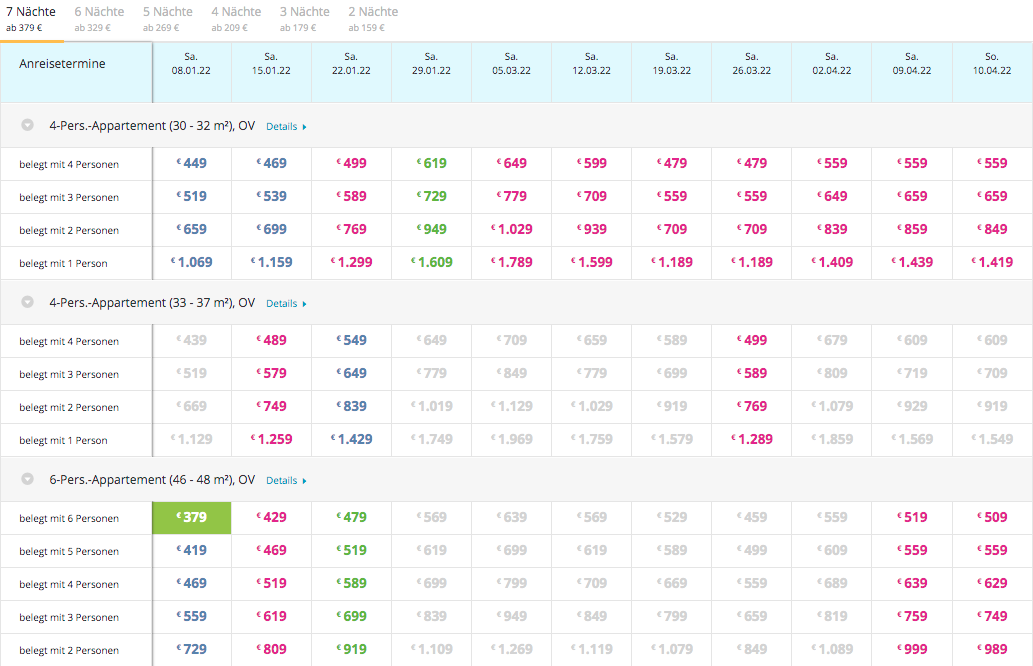
Task: Open Details for 4-Pers.-Appartement (30 - 32 m²)
Action: [x=285, y=127]
